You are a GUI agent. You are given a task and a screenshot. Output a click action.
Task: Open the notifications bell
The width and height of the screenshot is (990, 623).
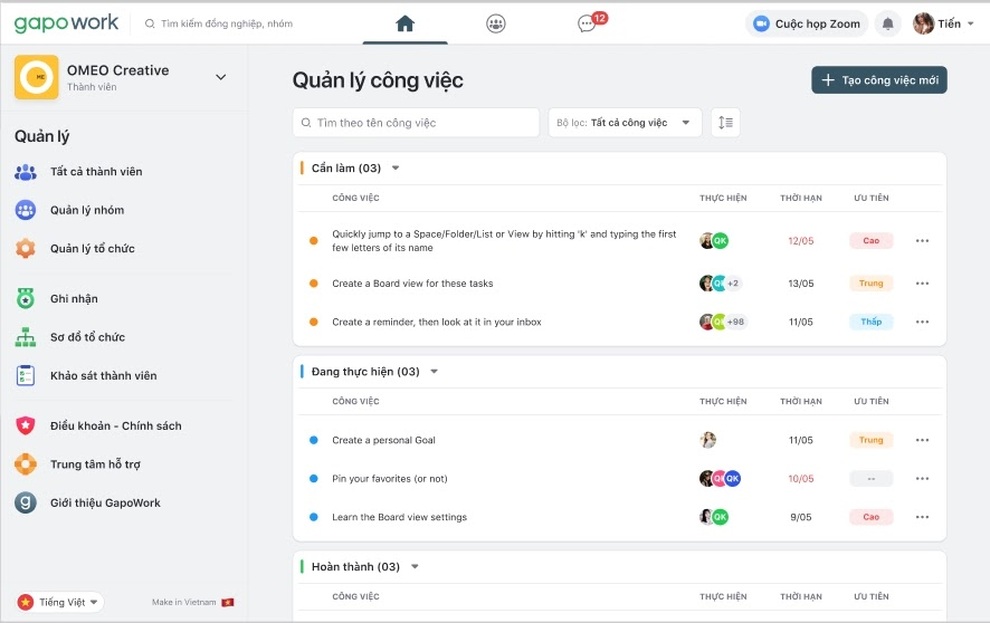[888, 24]
